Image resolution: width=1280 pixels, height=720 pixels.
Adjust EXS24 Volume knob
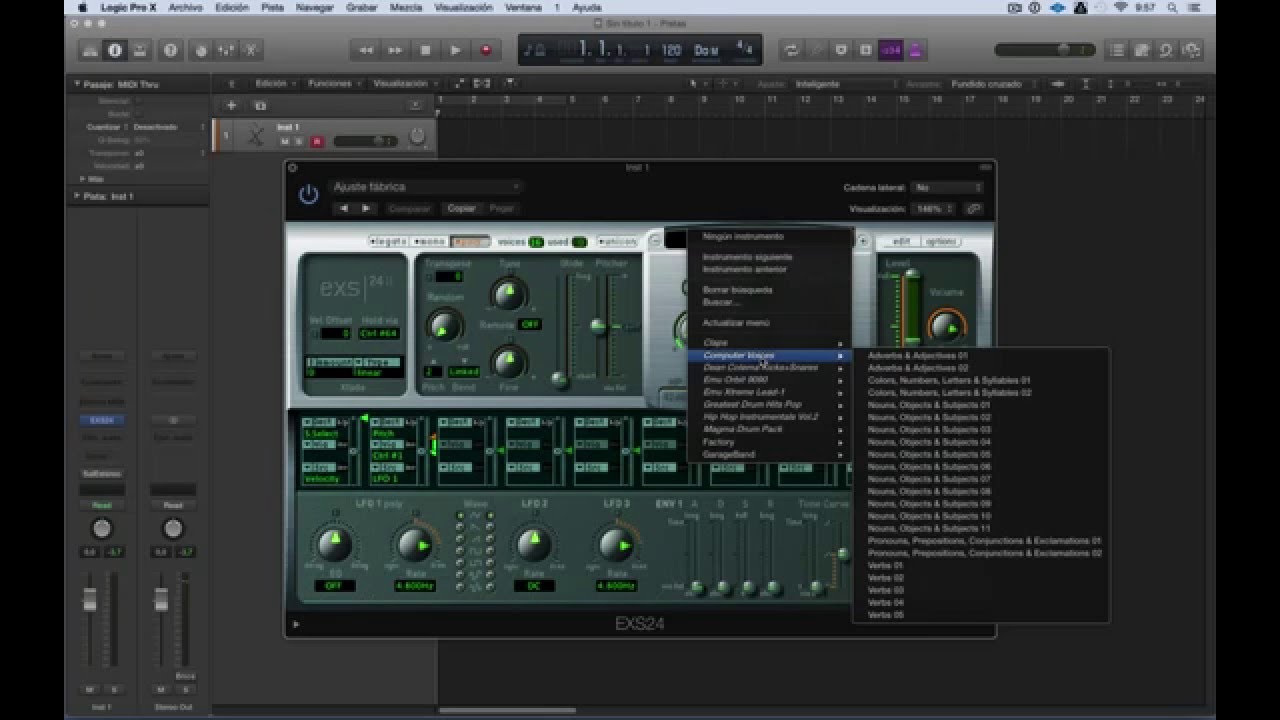click(944, 326)
